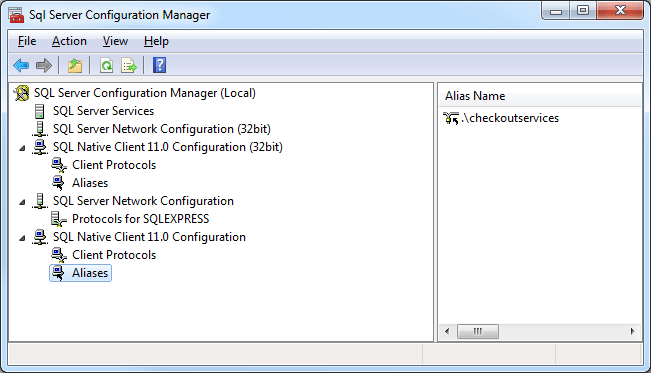The height and width of the screenshot is (373, 651).
Task: Click the Up one level folder icon
Action: coord(75,65)
